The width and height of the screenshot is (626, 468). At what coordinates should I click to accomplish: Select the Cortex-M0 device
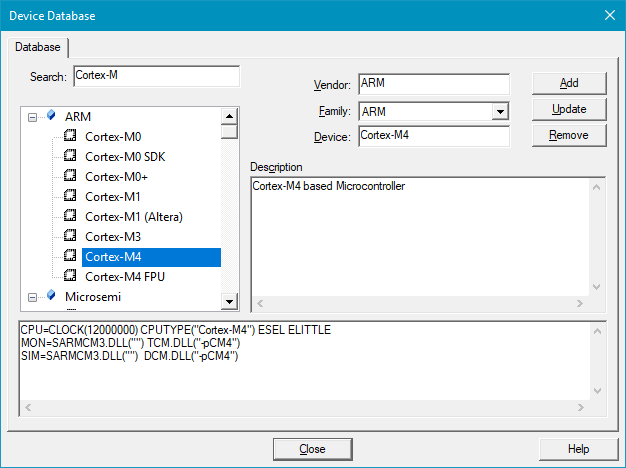(113, 137)
